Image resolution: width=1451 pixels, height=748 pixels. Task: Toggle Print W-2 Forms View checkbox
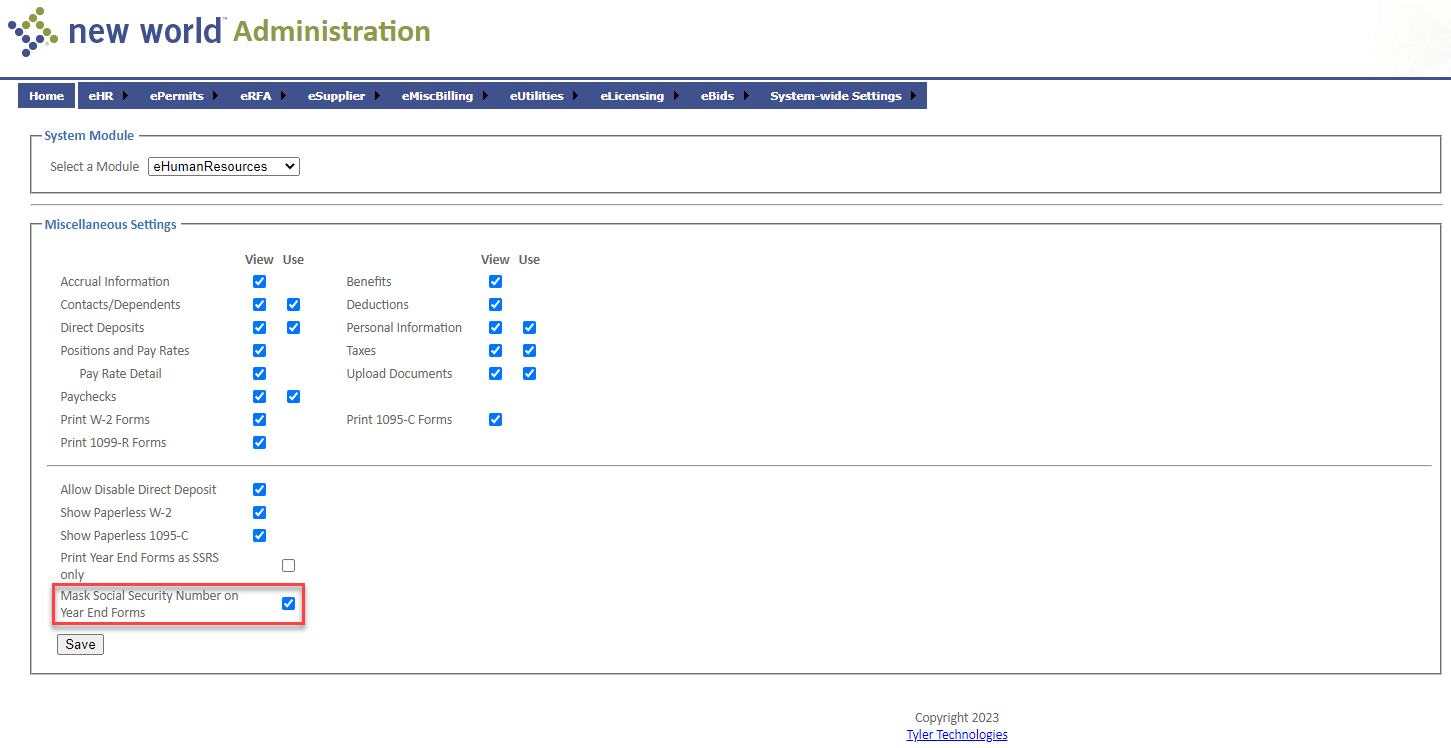(260, 420)
